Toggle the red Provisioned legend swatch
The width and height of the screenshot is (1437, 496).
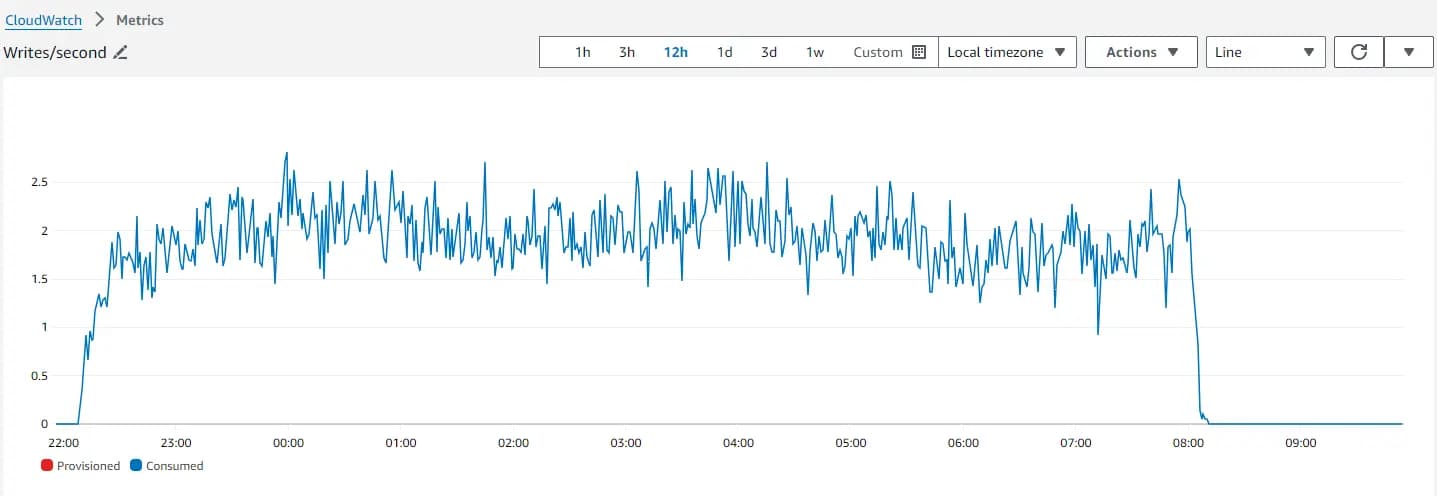pyautogui.click(x=47, y=466)
